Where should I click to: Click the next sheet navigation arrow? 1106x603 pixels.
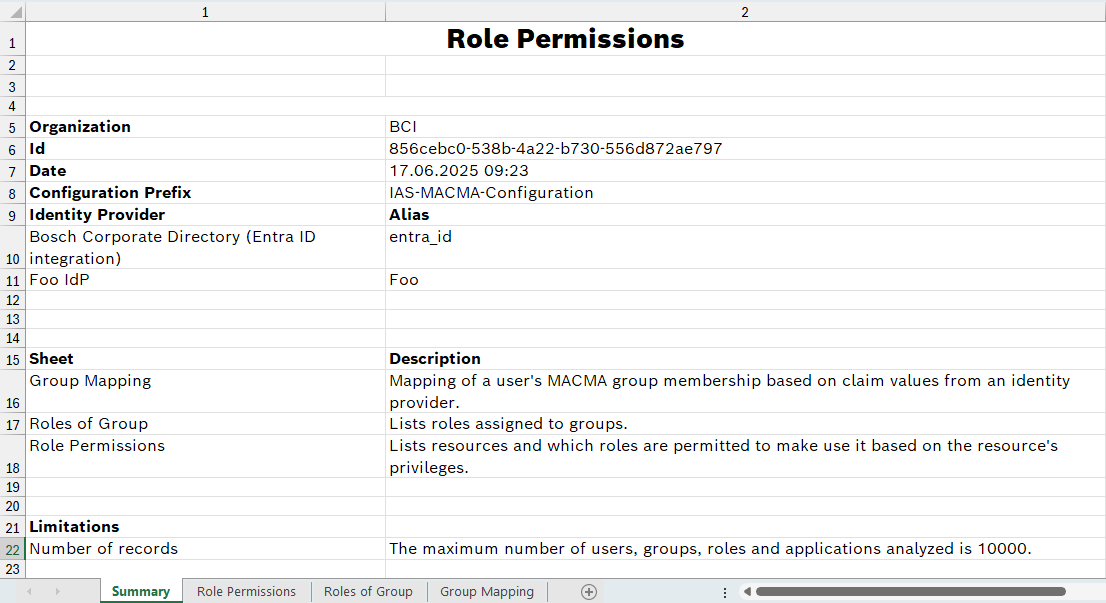[57, 592]
